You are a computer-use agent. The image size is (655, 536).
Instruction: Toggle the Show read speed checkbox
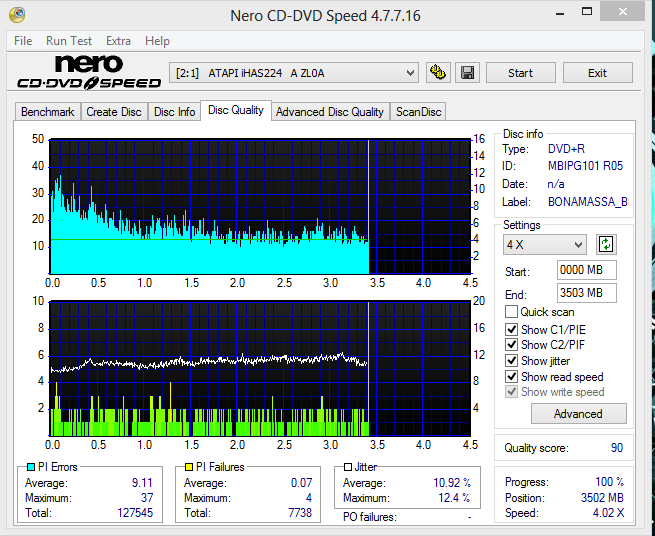pyautogui.click(x=511, y=376)
